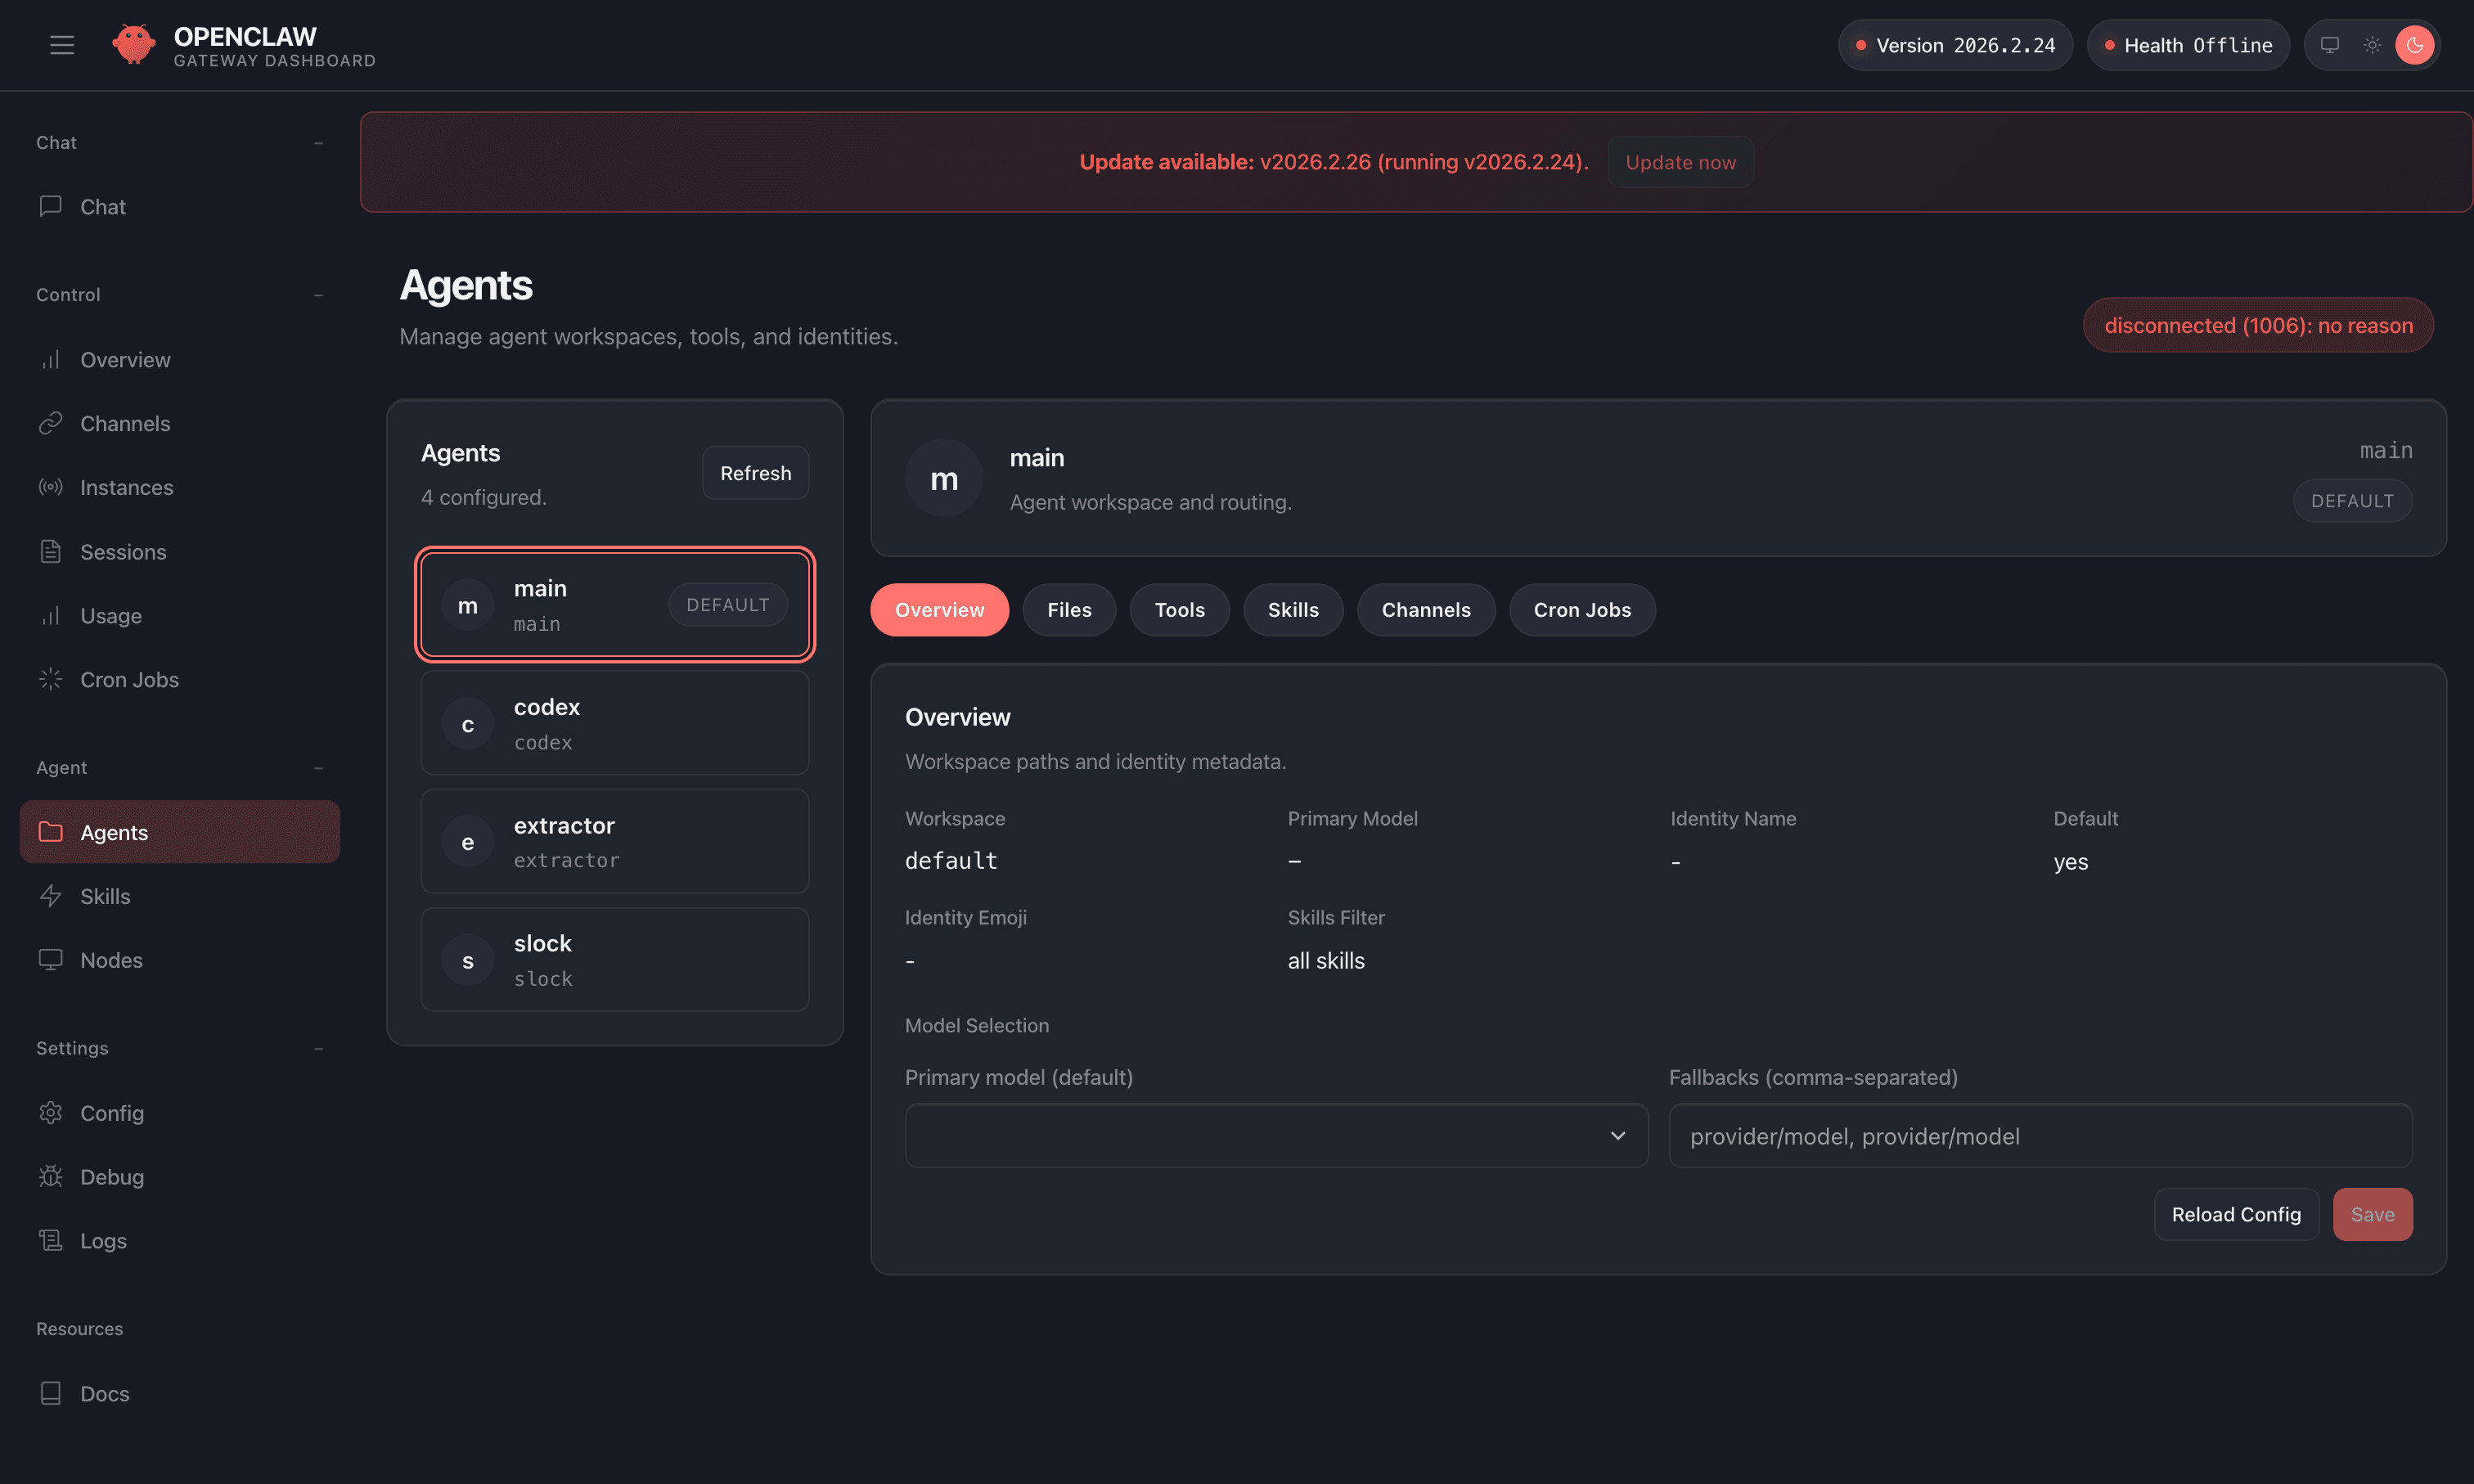Image resolution: width=2474 pixels, height=1484 pixels.
Task: Open Logs via its sidebar icon
Action: point(51,1240)
